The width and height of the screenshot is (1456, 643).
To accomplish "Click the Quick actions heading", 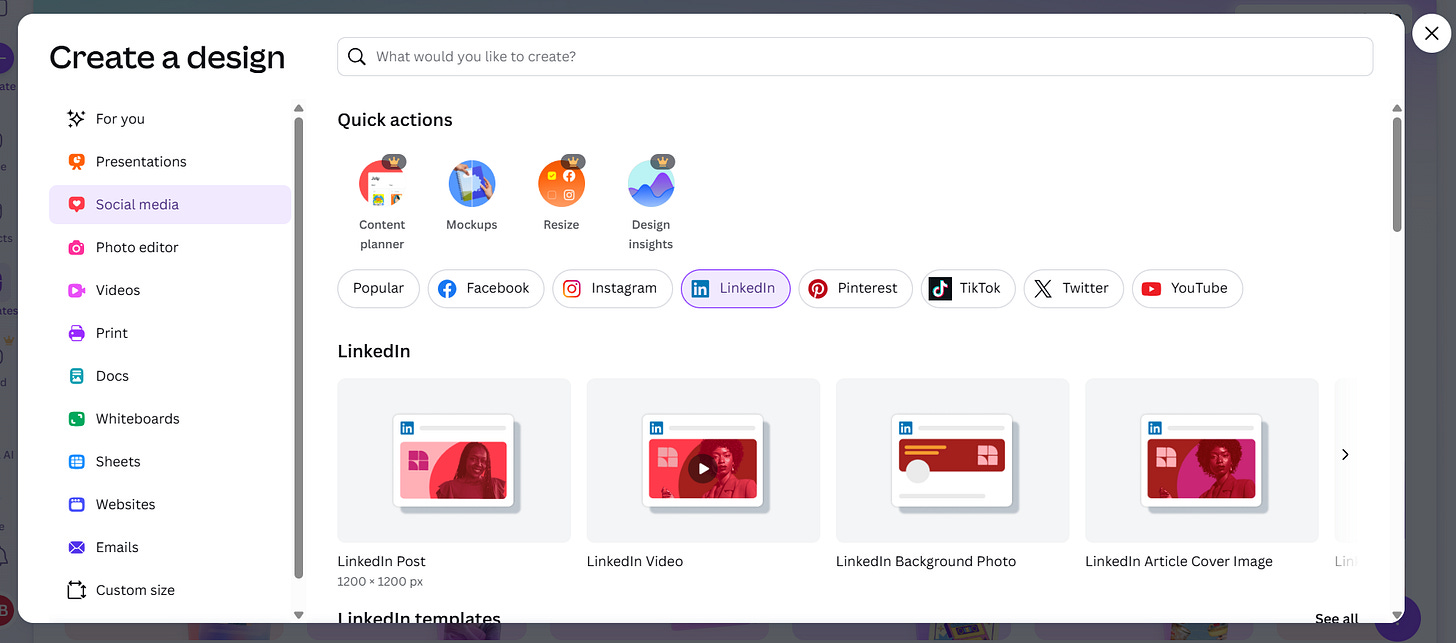I will (395, 120).
